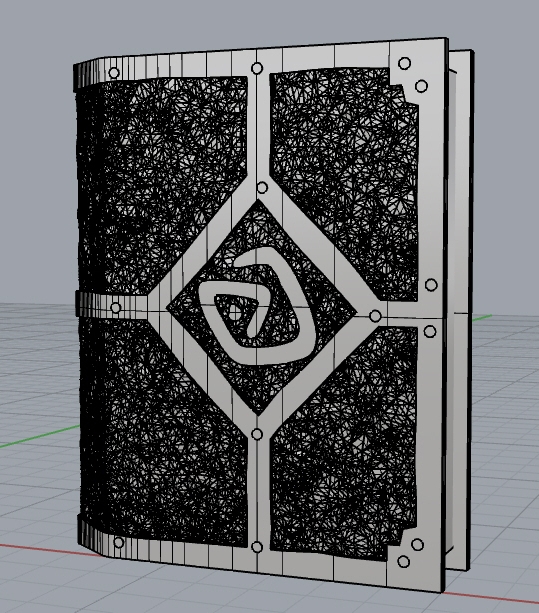Viewport: 539px width, 613px height.
Task: Pick the rivet on the lower-left spine corner
Action: tap(119, 542)
